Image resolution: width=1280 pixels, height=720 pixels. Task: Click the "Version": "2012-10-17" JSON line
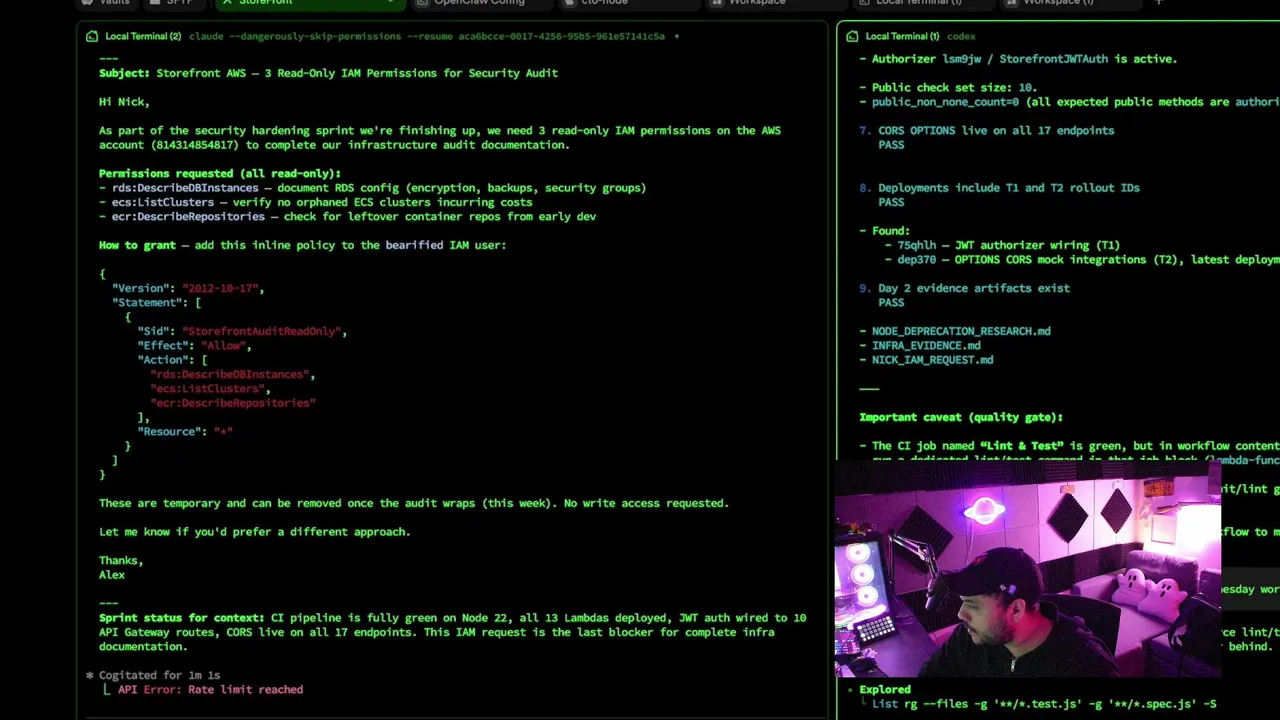point(188,288)
